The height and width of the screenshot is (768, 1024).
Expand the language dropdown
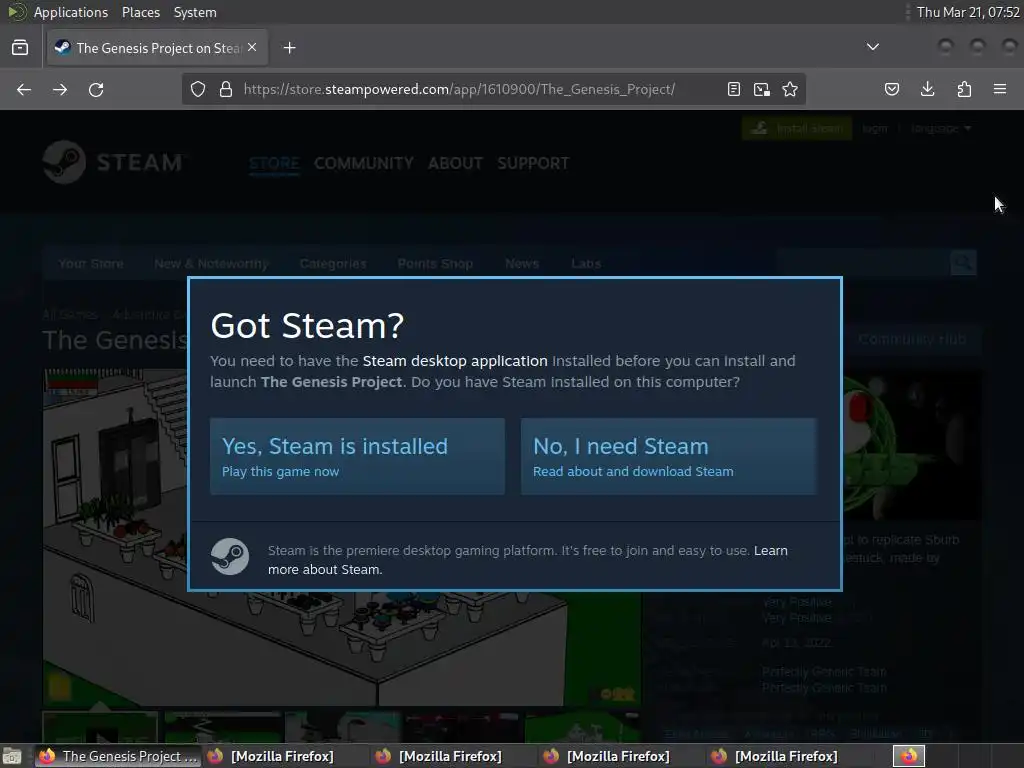[x=941, y=129]
